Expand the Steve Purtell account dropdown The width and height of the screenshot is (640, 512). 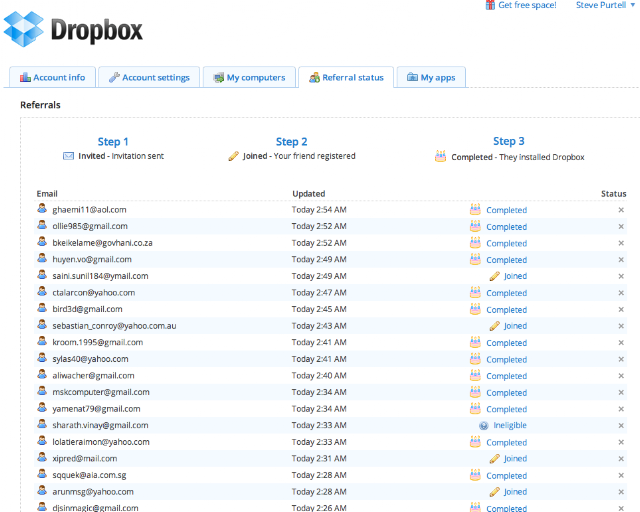[605, 5]
